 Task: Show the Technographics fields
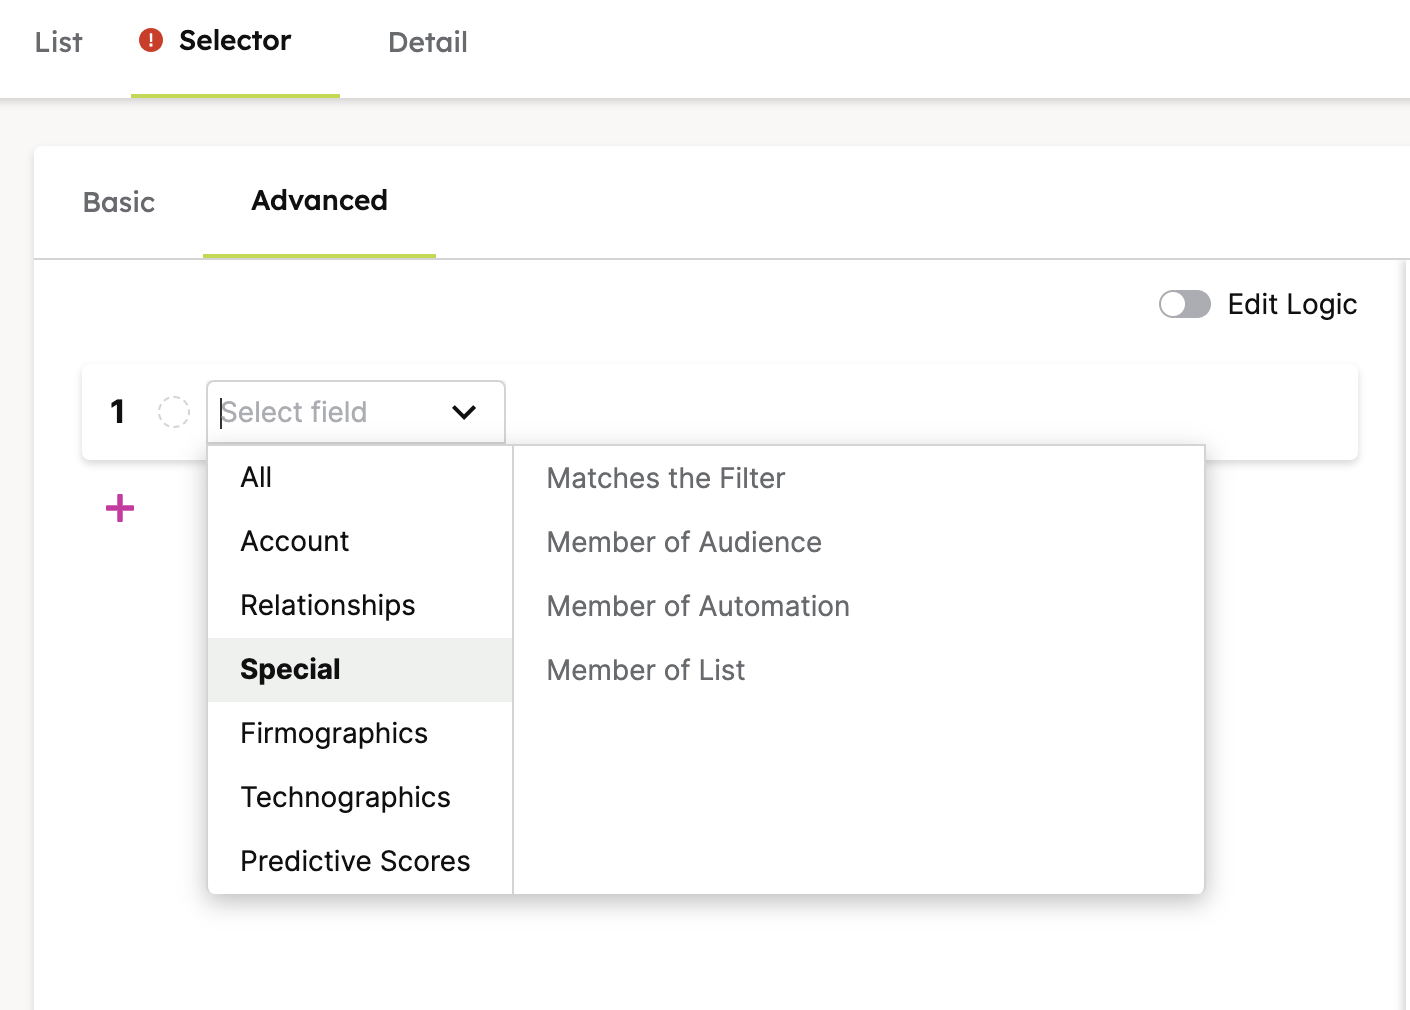coord(360,798)
